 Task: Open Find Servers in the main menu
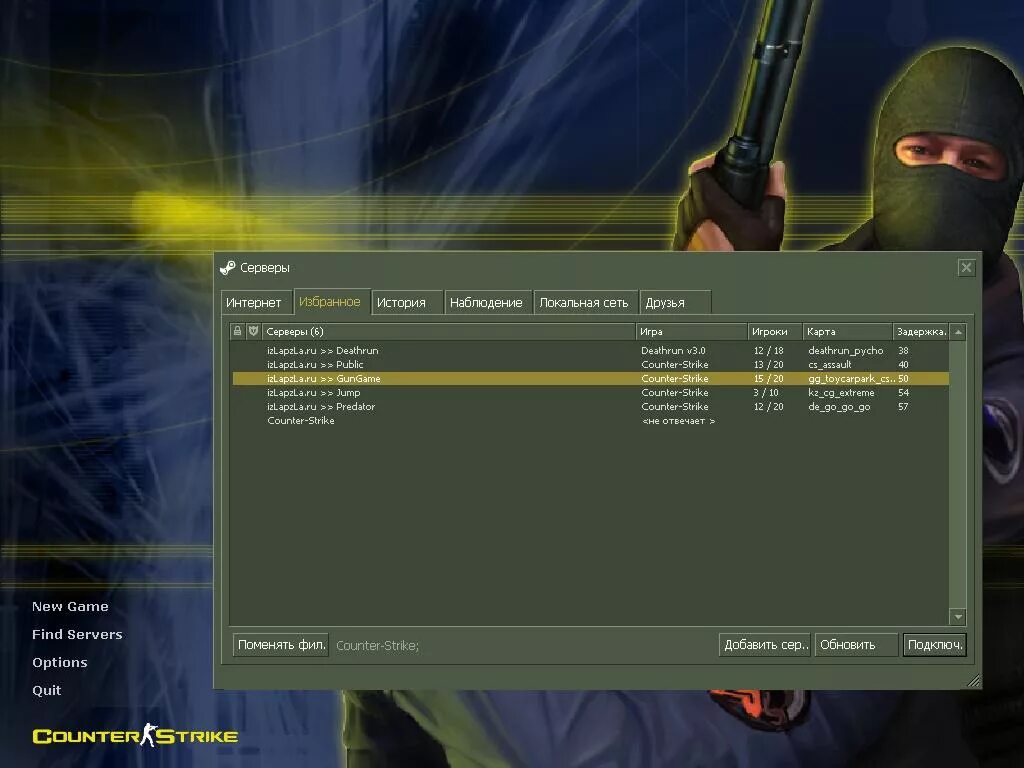[77, 634]
